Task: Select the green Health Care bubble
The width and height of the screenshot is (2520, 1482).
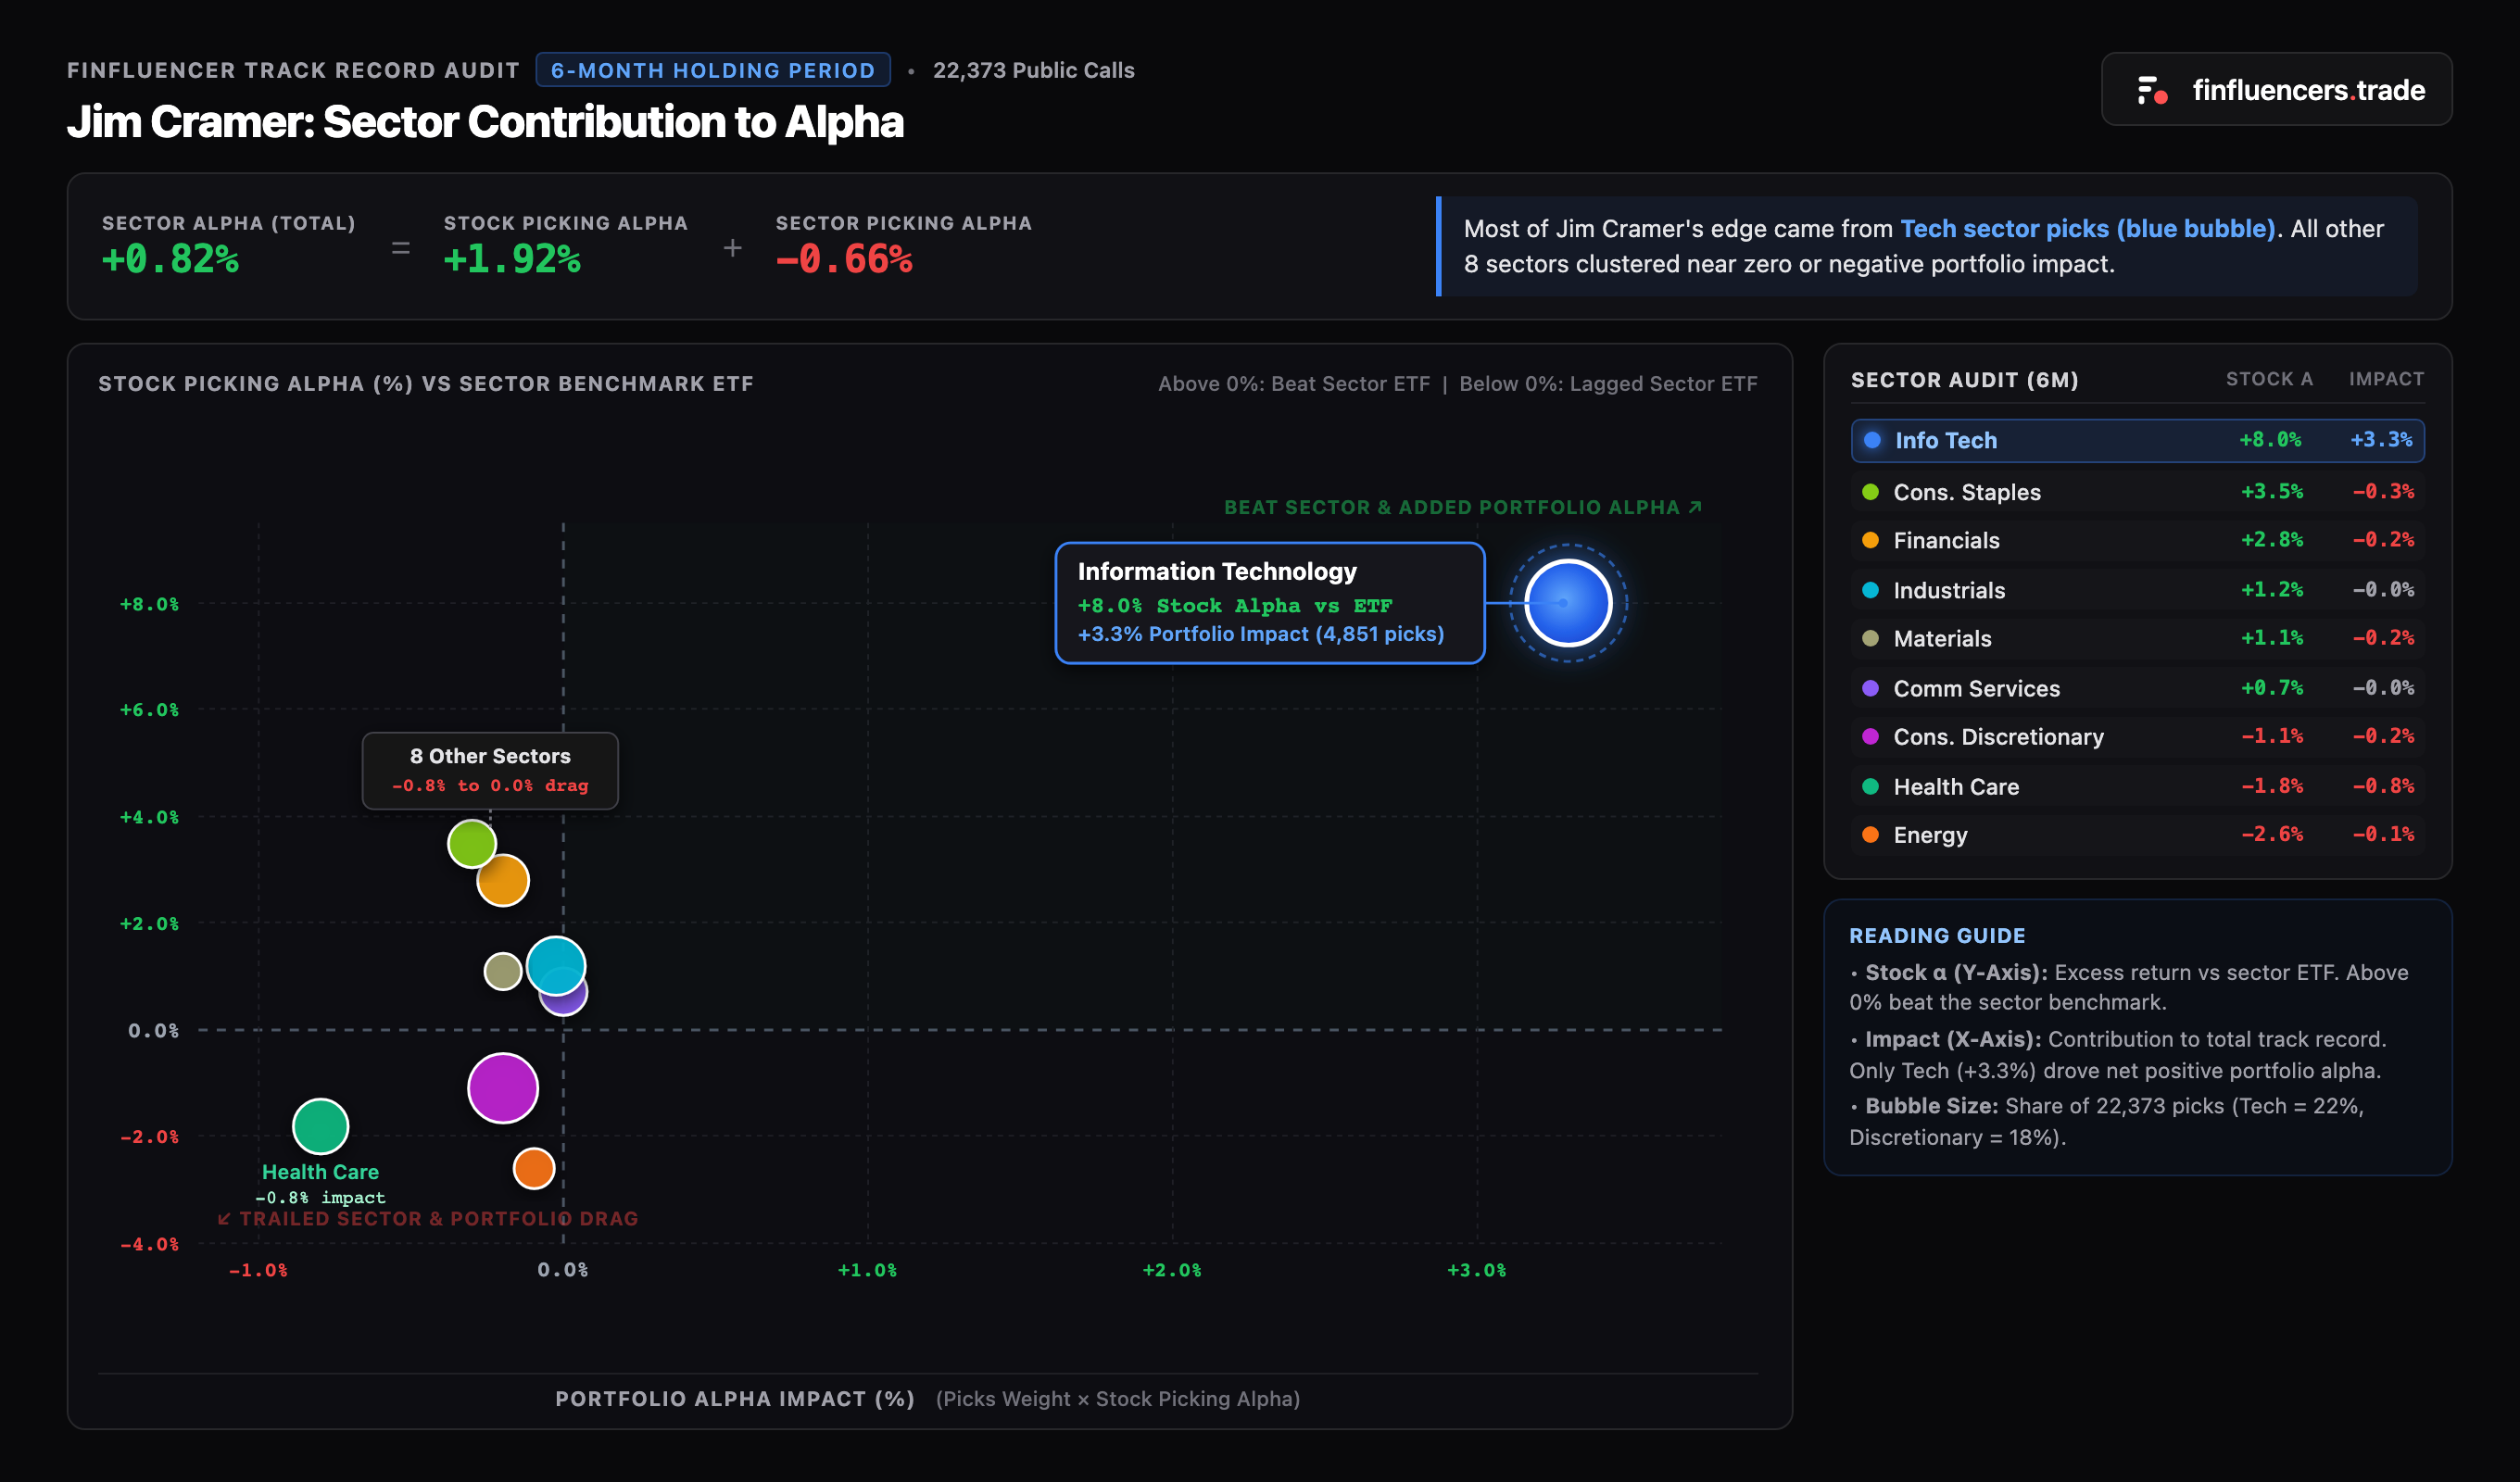Action: (320, 1126)
